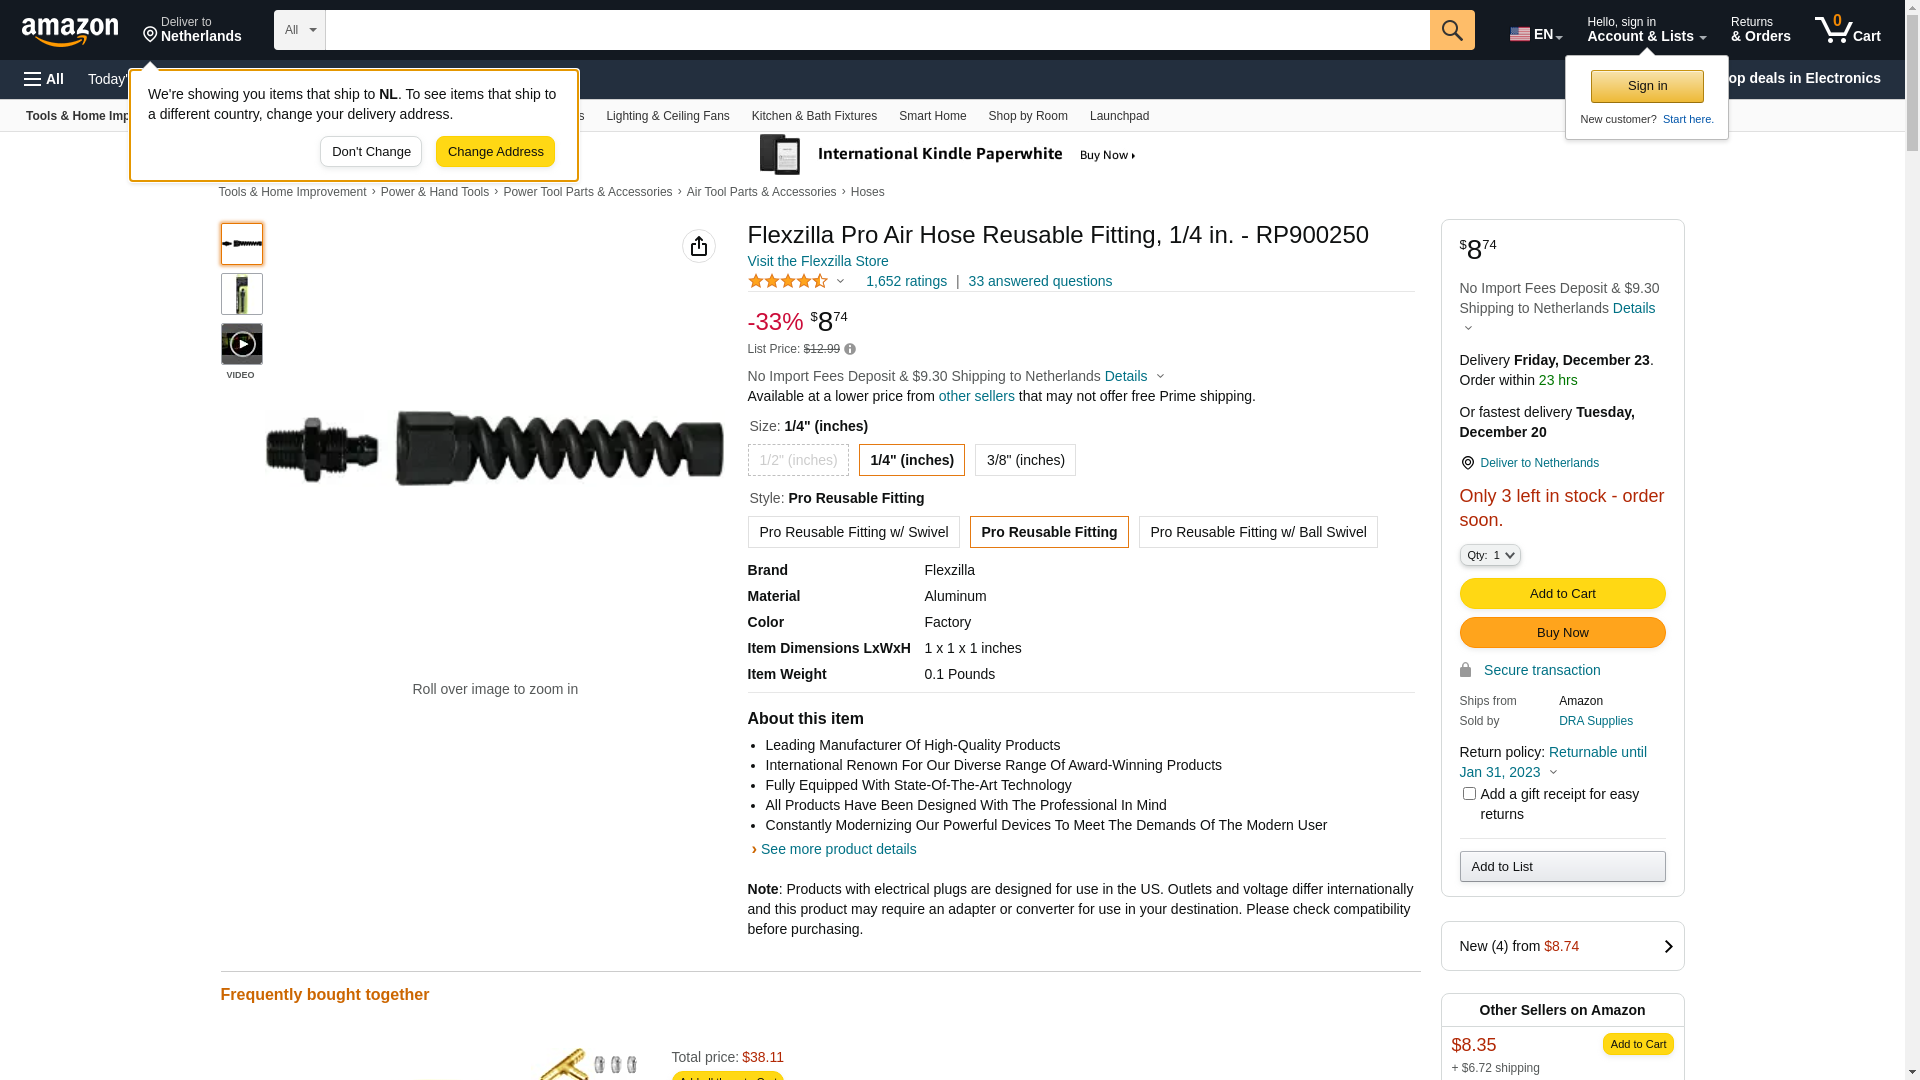This screenshot has height=1080, width=1920.
Task: Open the All hamburger menu
Action: (x=44, y=79)
